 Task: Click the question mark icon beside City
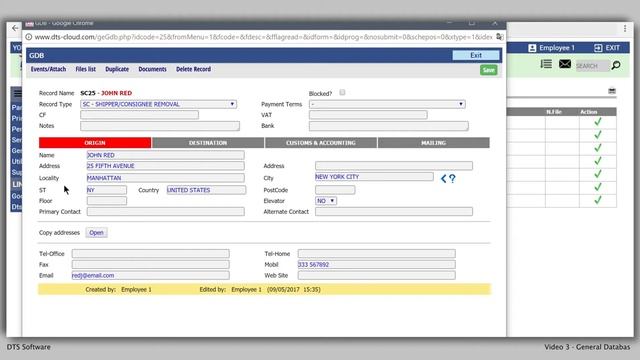coord(452,178)
